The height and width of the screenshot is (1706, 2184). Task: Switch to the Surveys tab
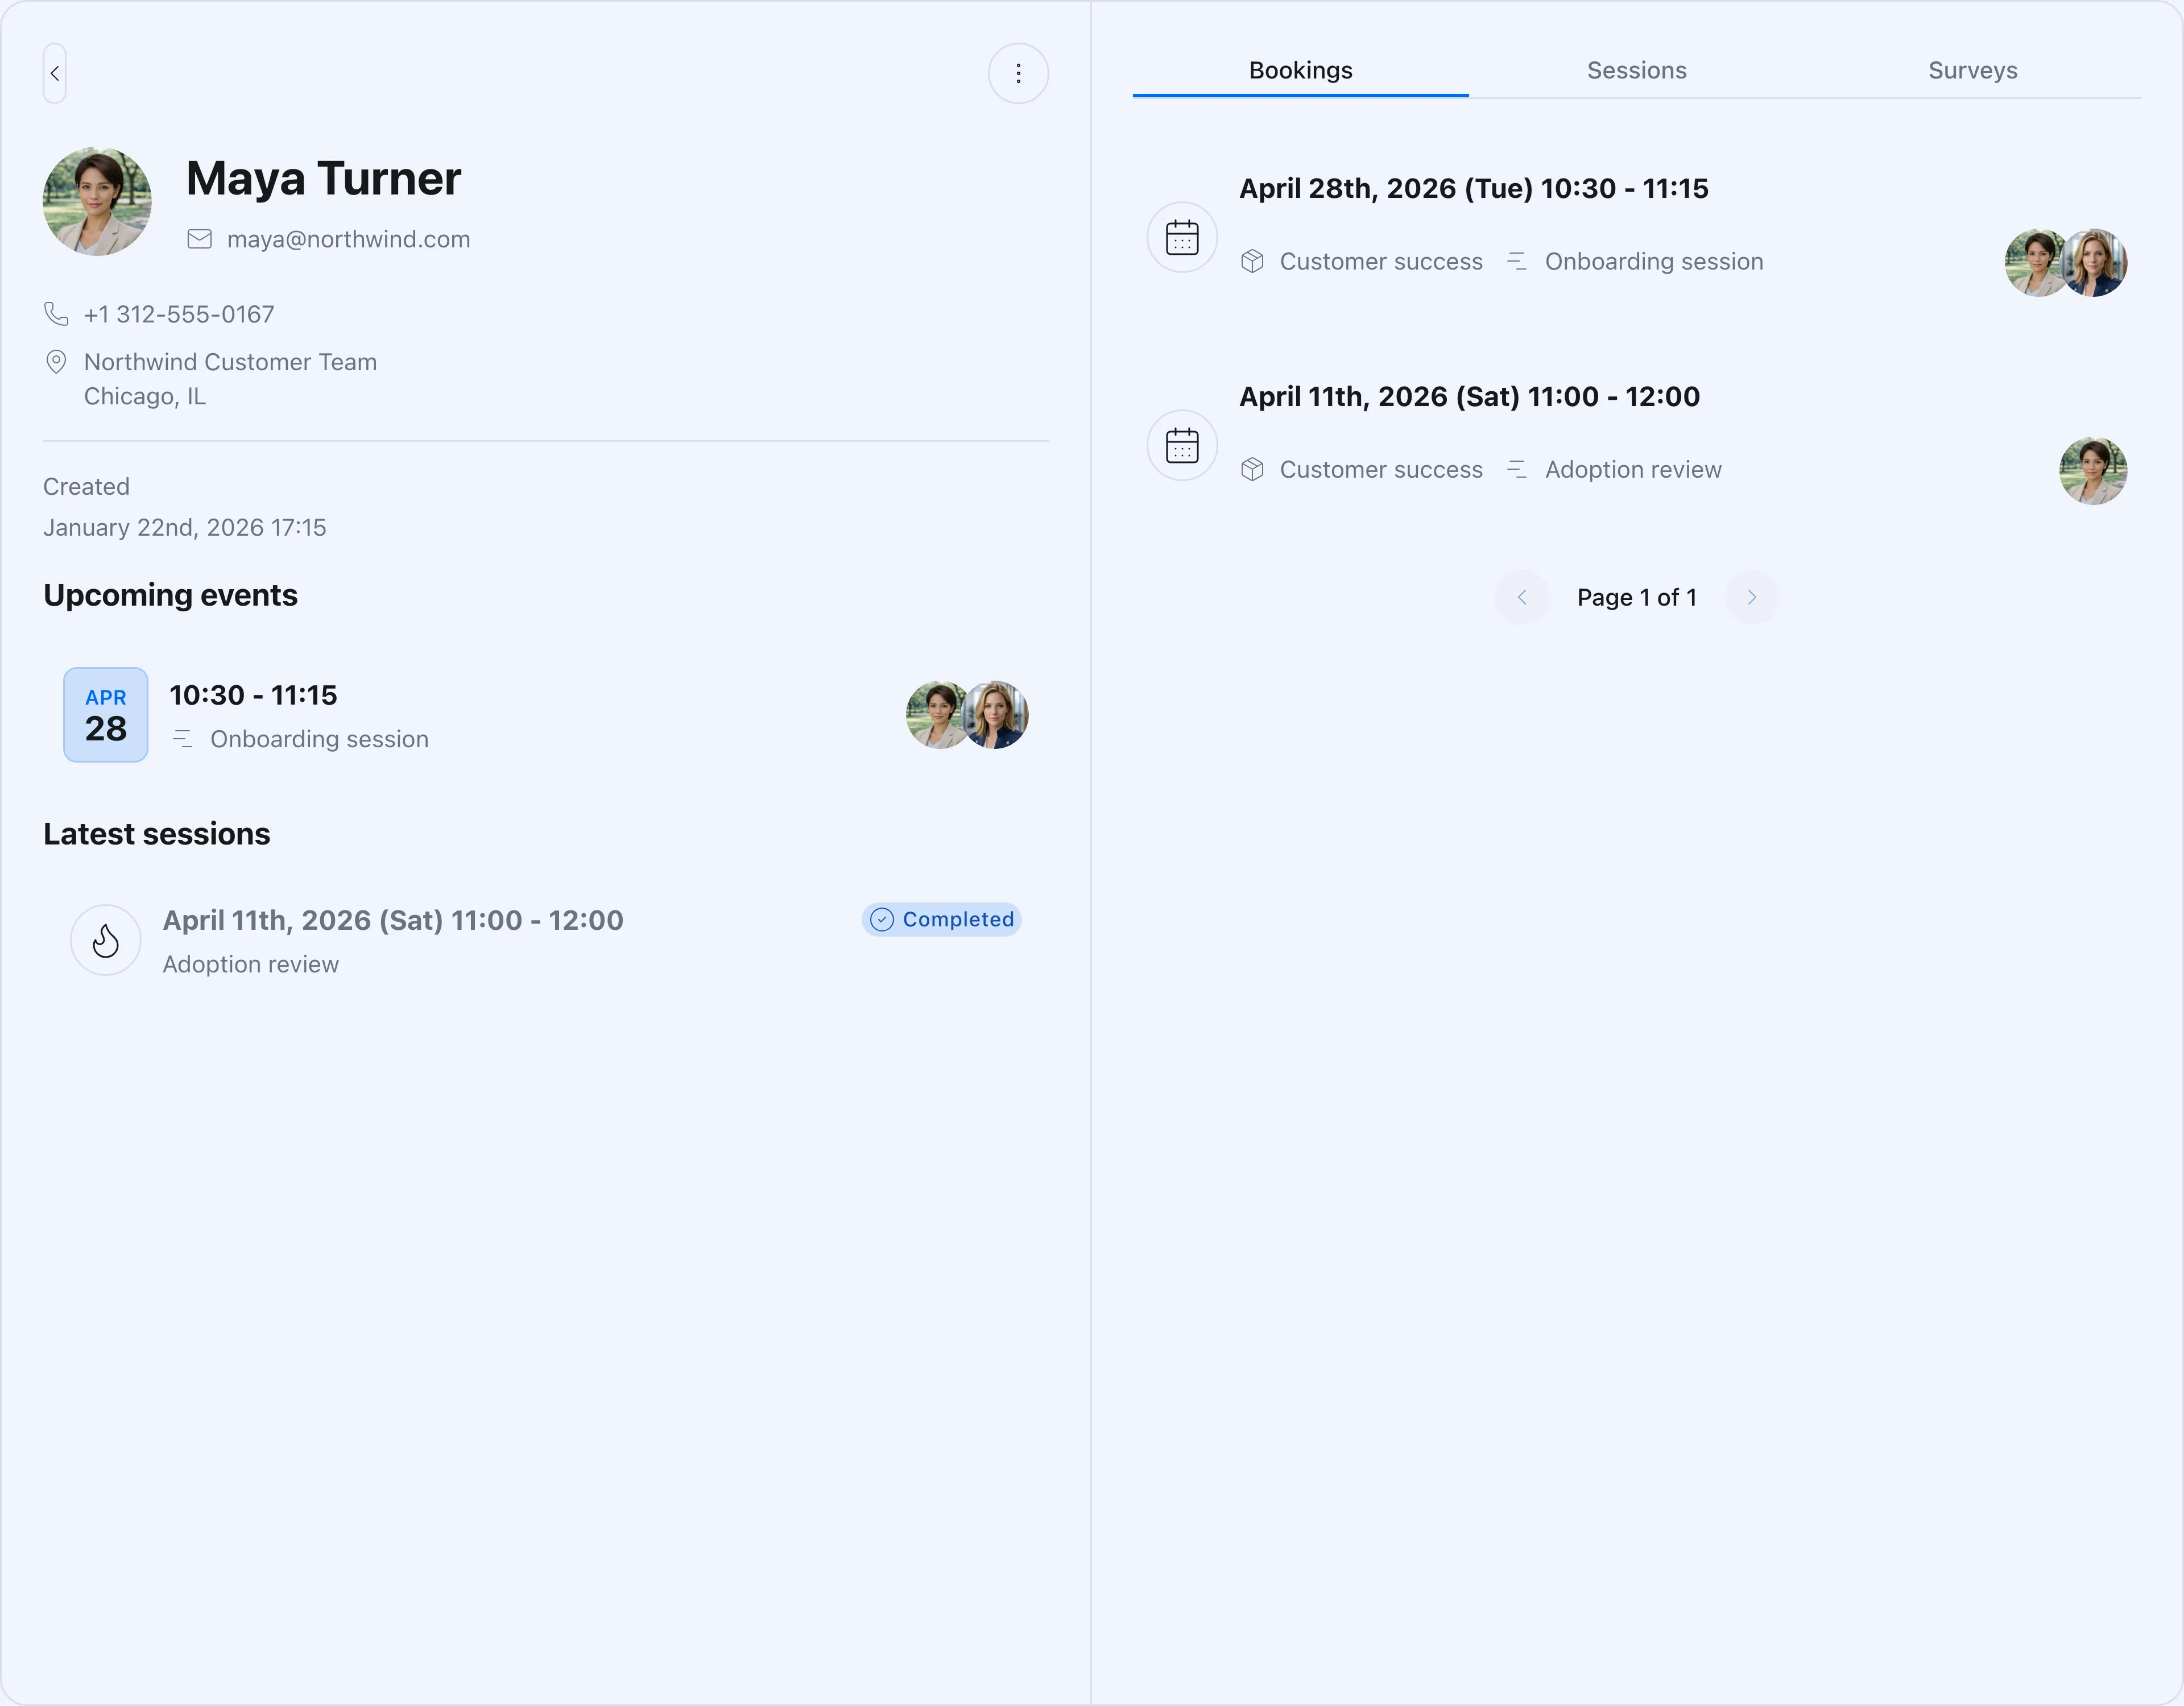(1972, 70)
